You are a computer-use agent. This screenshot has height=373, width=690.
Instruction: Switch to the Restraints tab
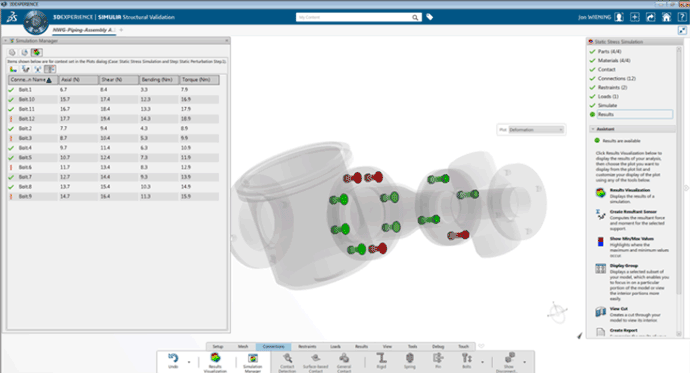click(x=307, y=347)
